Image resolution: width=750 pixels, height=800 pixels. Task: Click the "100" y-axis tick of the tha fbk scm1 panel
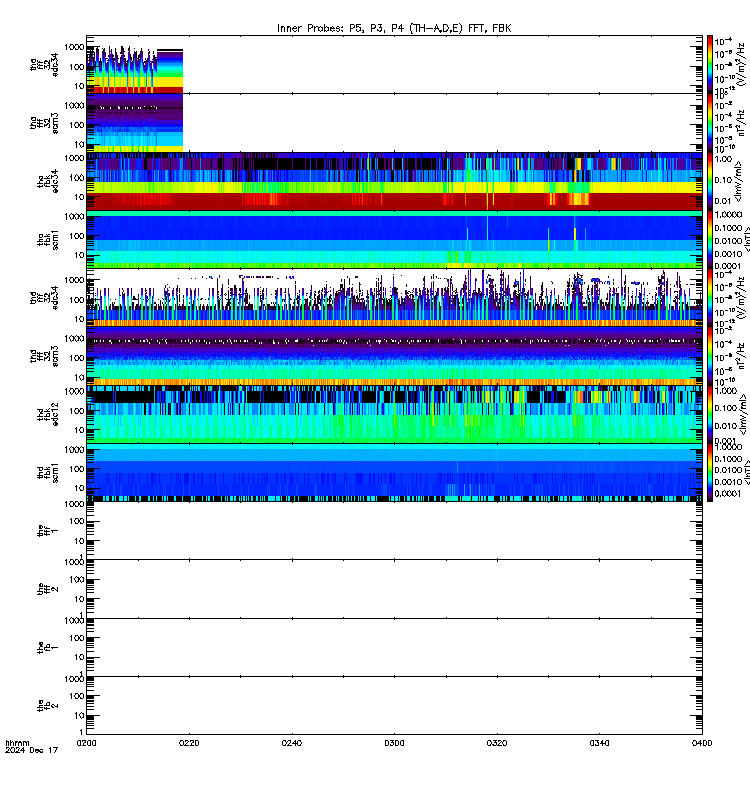pos(77,236)
